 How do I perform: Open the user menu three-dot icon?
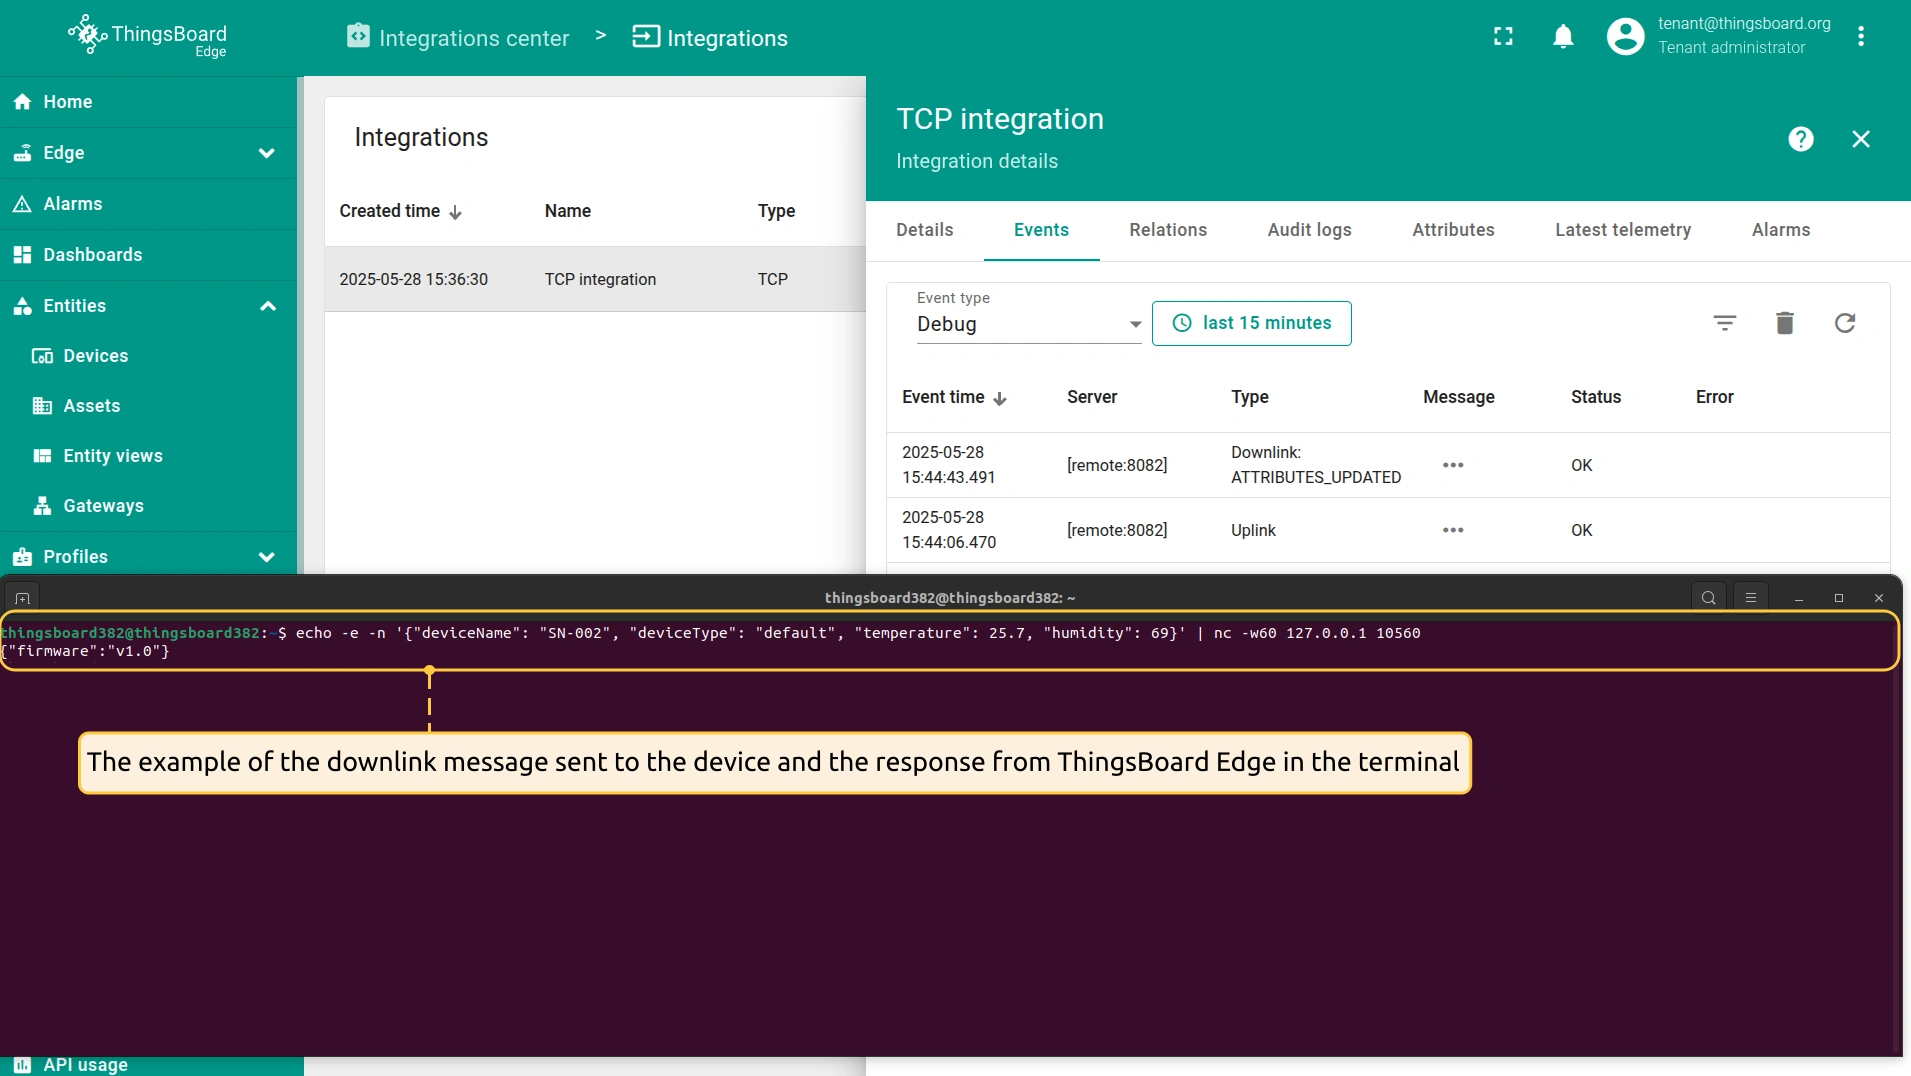1860,37
